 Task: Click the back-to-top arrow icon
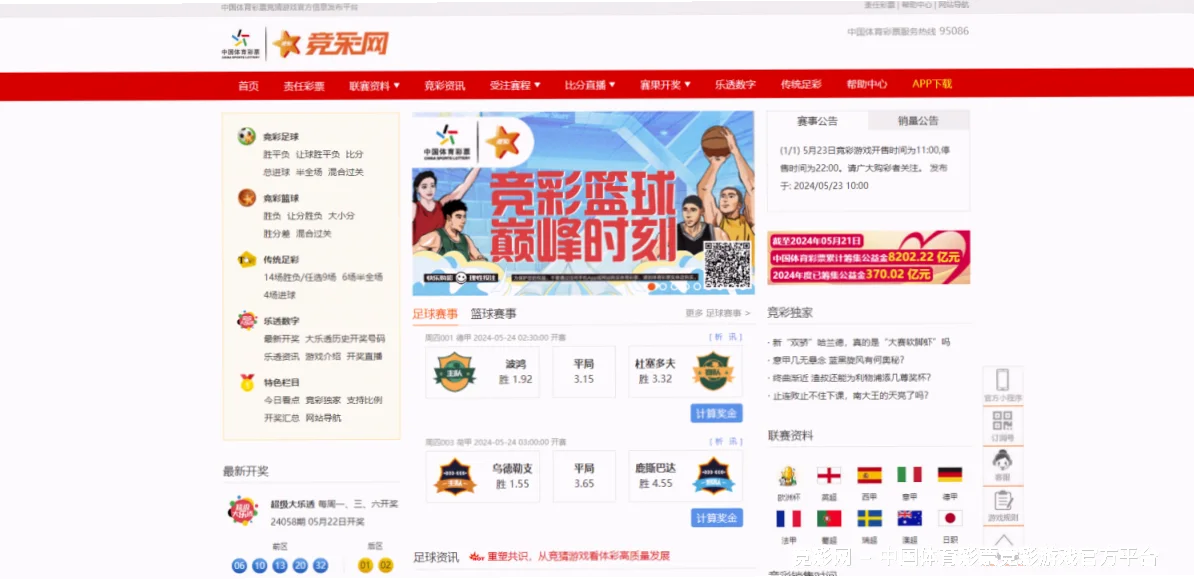click(1003, 540)
